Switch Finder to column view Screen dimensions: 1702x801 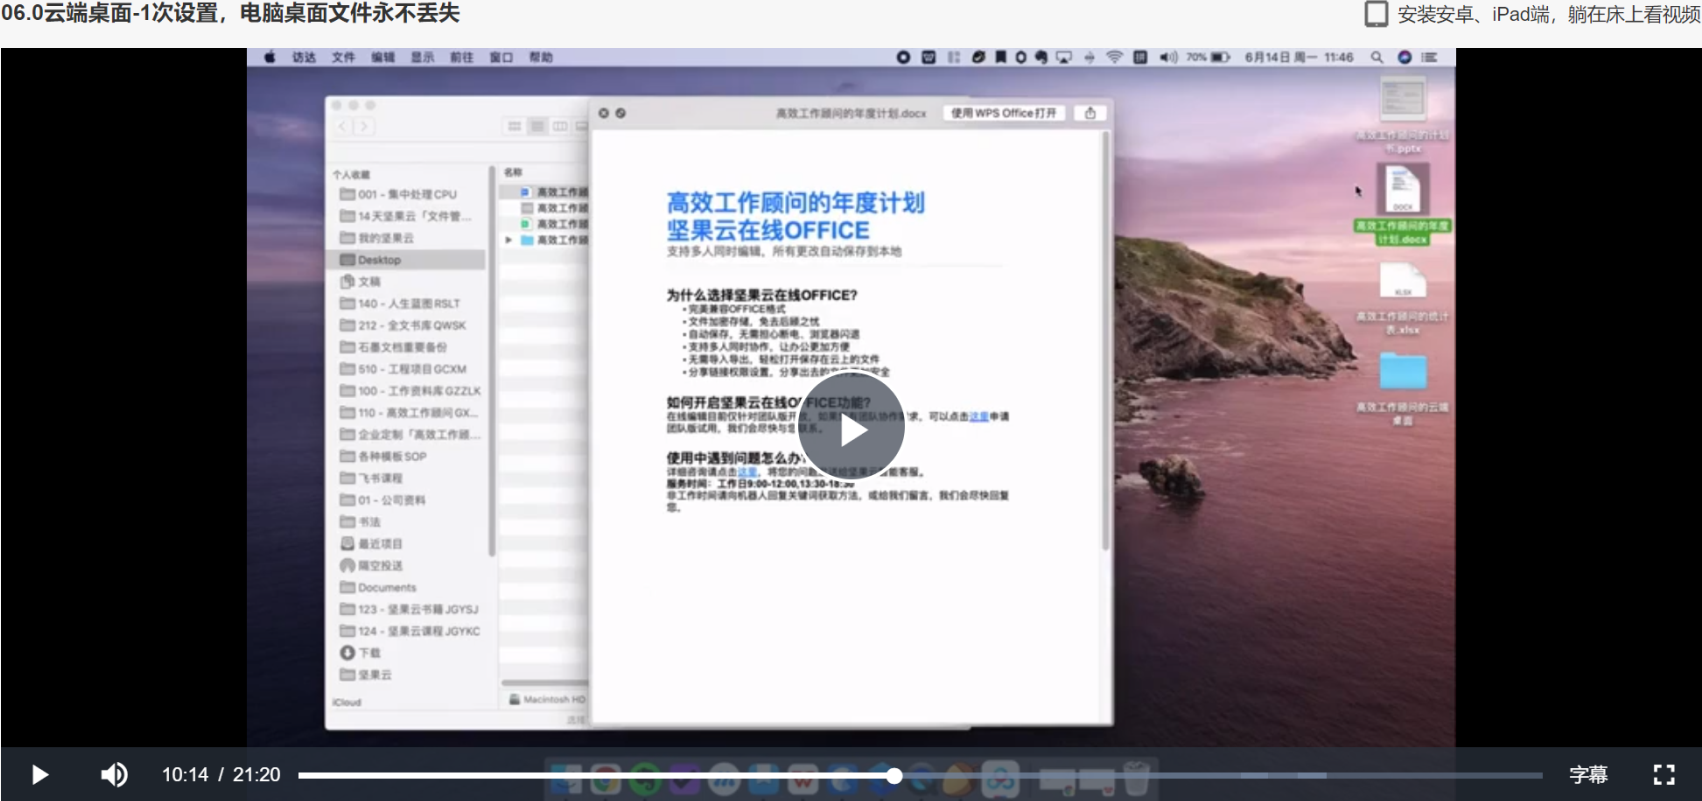pos(560,126)
